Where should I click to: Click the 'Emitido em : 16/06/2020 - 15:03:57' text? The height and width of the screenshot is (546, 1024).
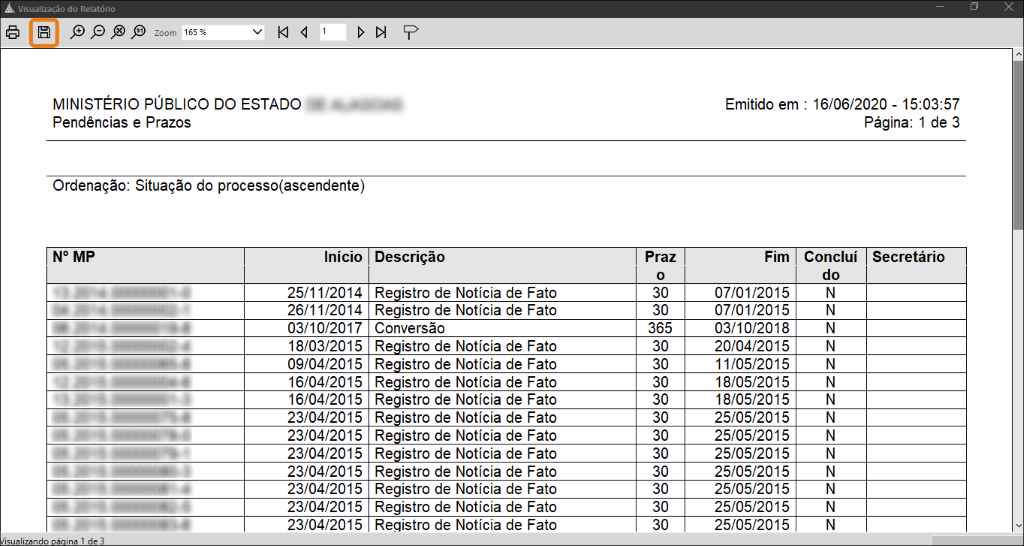pyautogui.click(x=842, y=104)
